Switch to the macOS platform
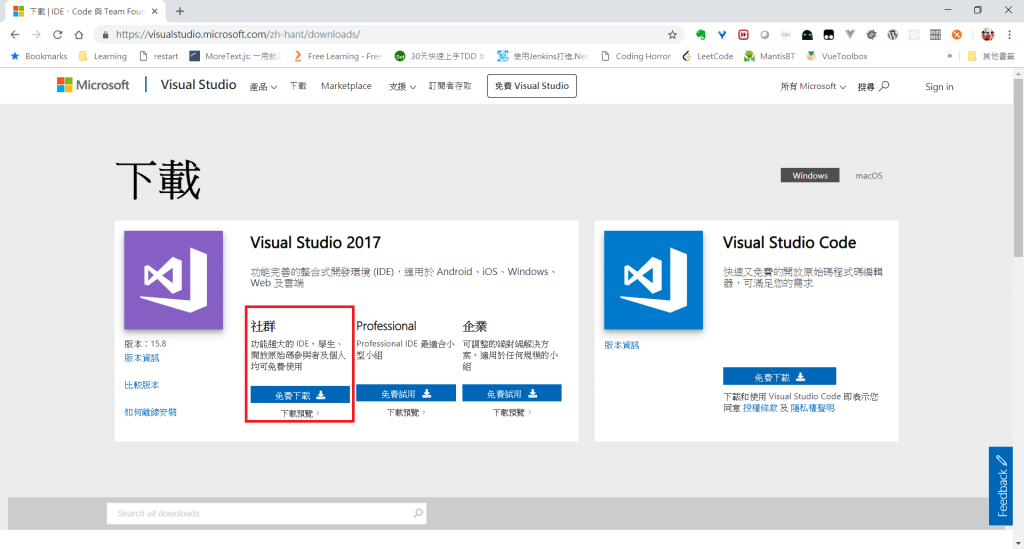Viewport: 1024px width, 549px height. (869, 176)
